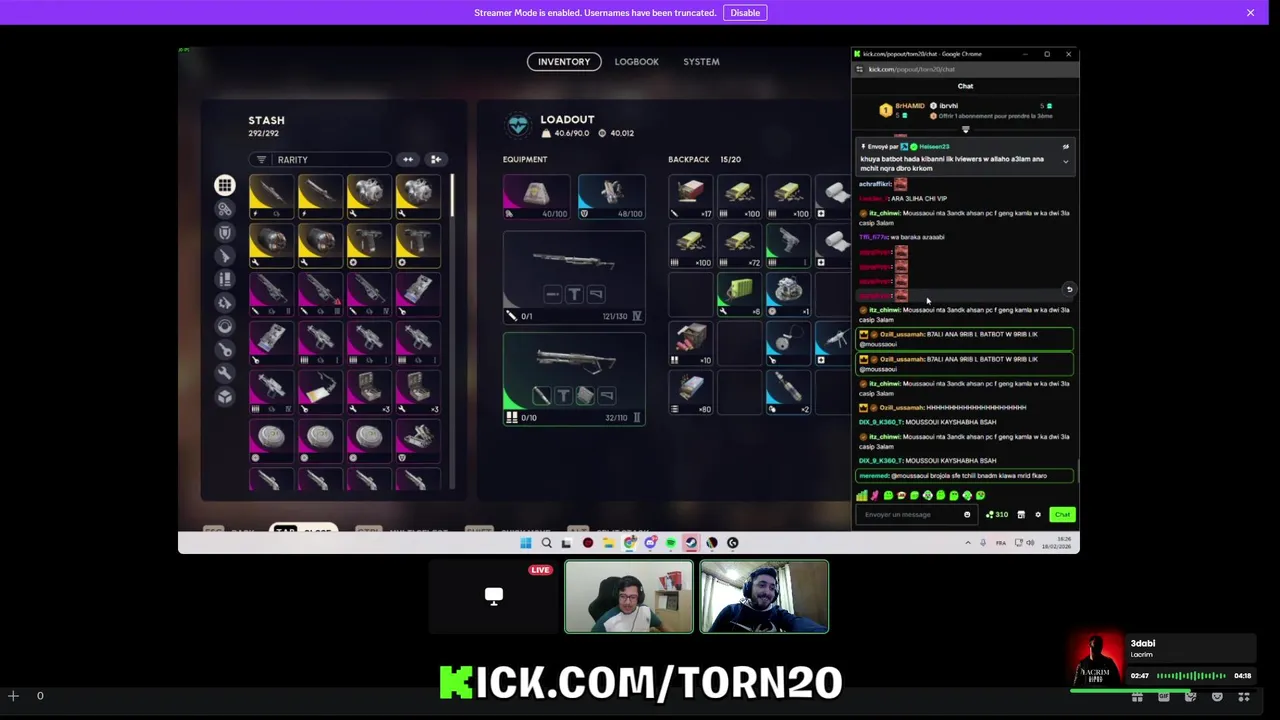The width and height of the screenshot is (1280, 720).
Task: Click the stash compact arrows button
Action: tap(408, 160)
